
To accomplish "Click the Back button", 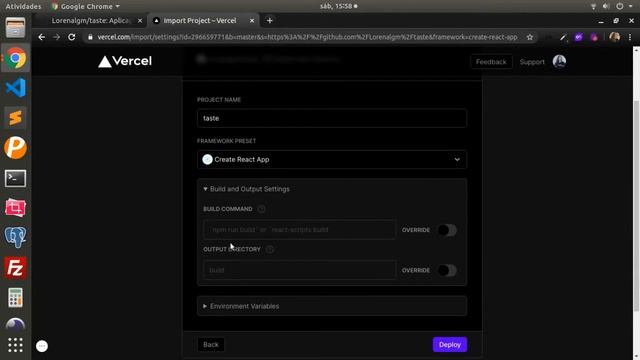I will point(211,344).
